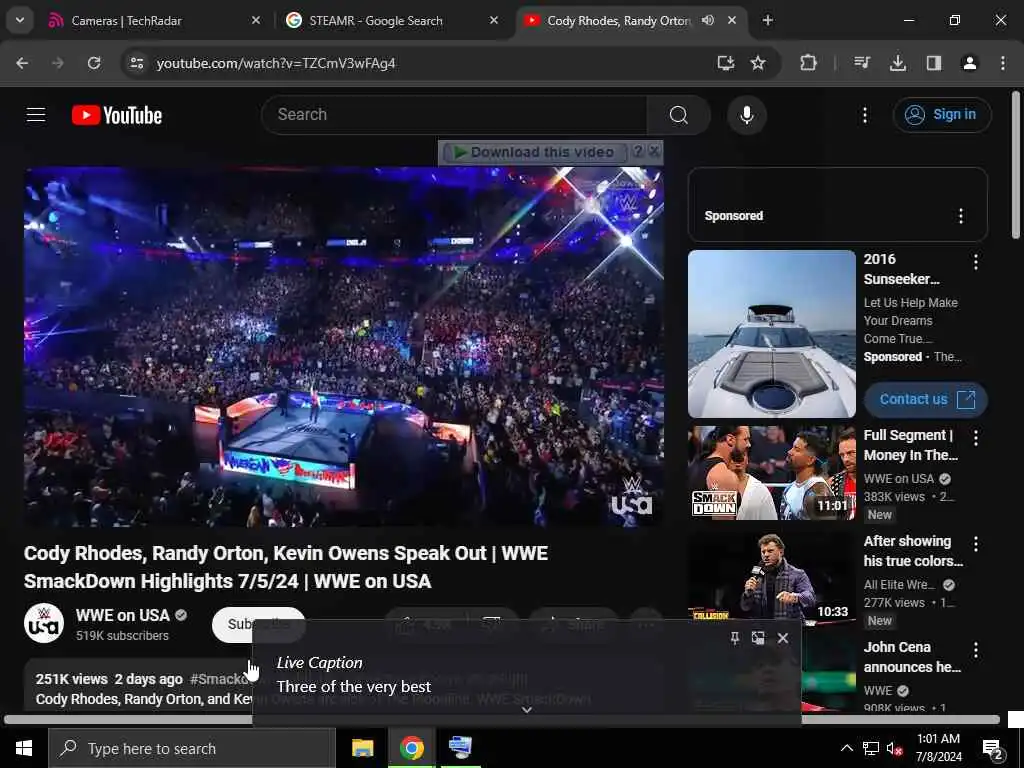Click the muted volume icon in tray

pyautogui.click(x=894, y=748)
